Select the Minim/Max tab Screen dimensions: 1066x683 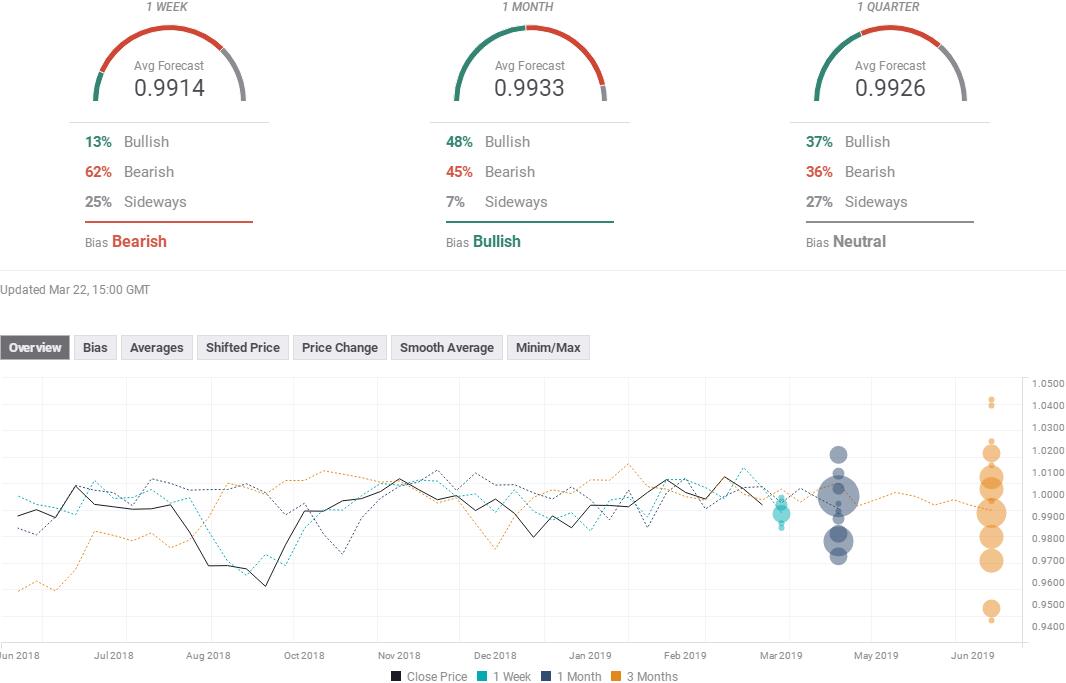coord(547,348)
